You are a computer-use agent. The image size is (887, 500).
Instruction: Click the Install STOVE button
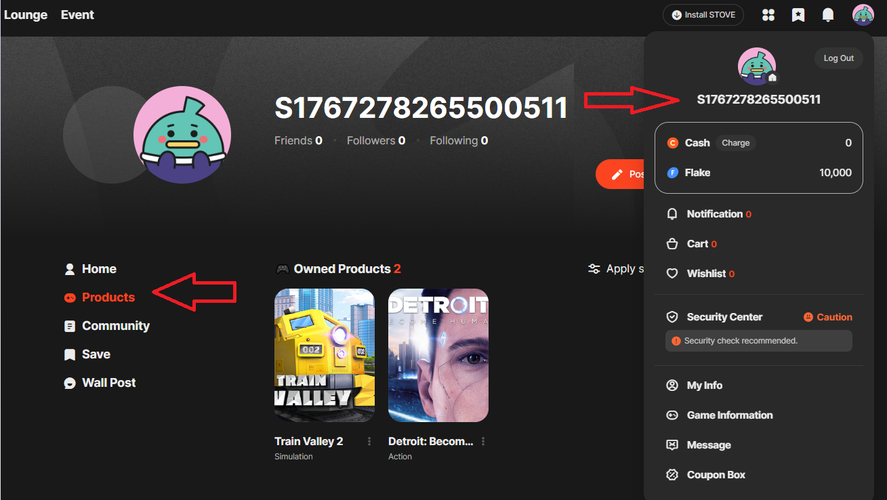click(x=703, y=15)
